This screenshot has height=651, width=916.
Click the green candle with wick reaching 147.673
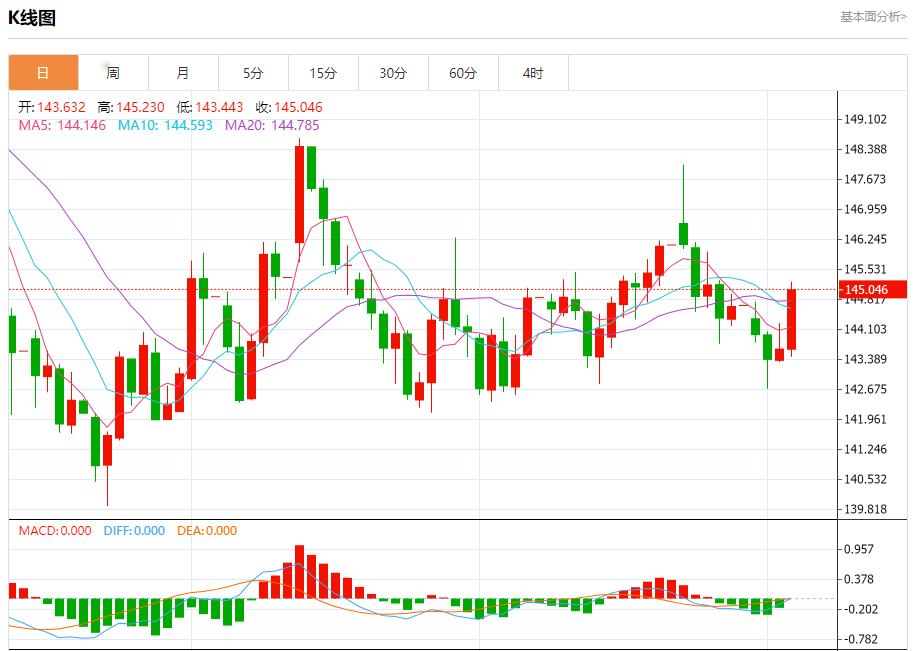click(x=683, y=234)
